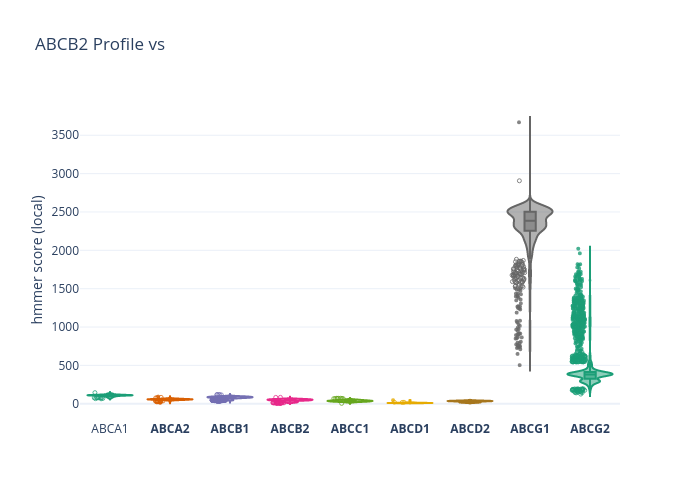The height and width of the screenshot is (500, 700).
Task: Click the chart title ABCB2 Profile vs
Action: pyautogui.click(x=100, y=44)
